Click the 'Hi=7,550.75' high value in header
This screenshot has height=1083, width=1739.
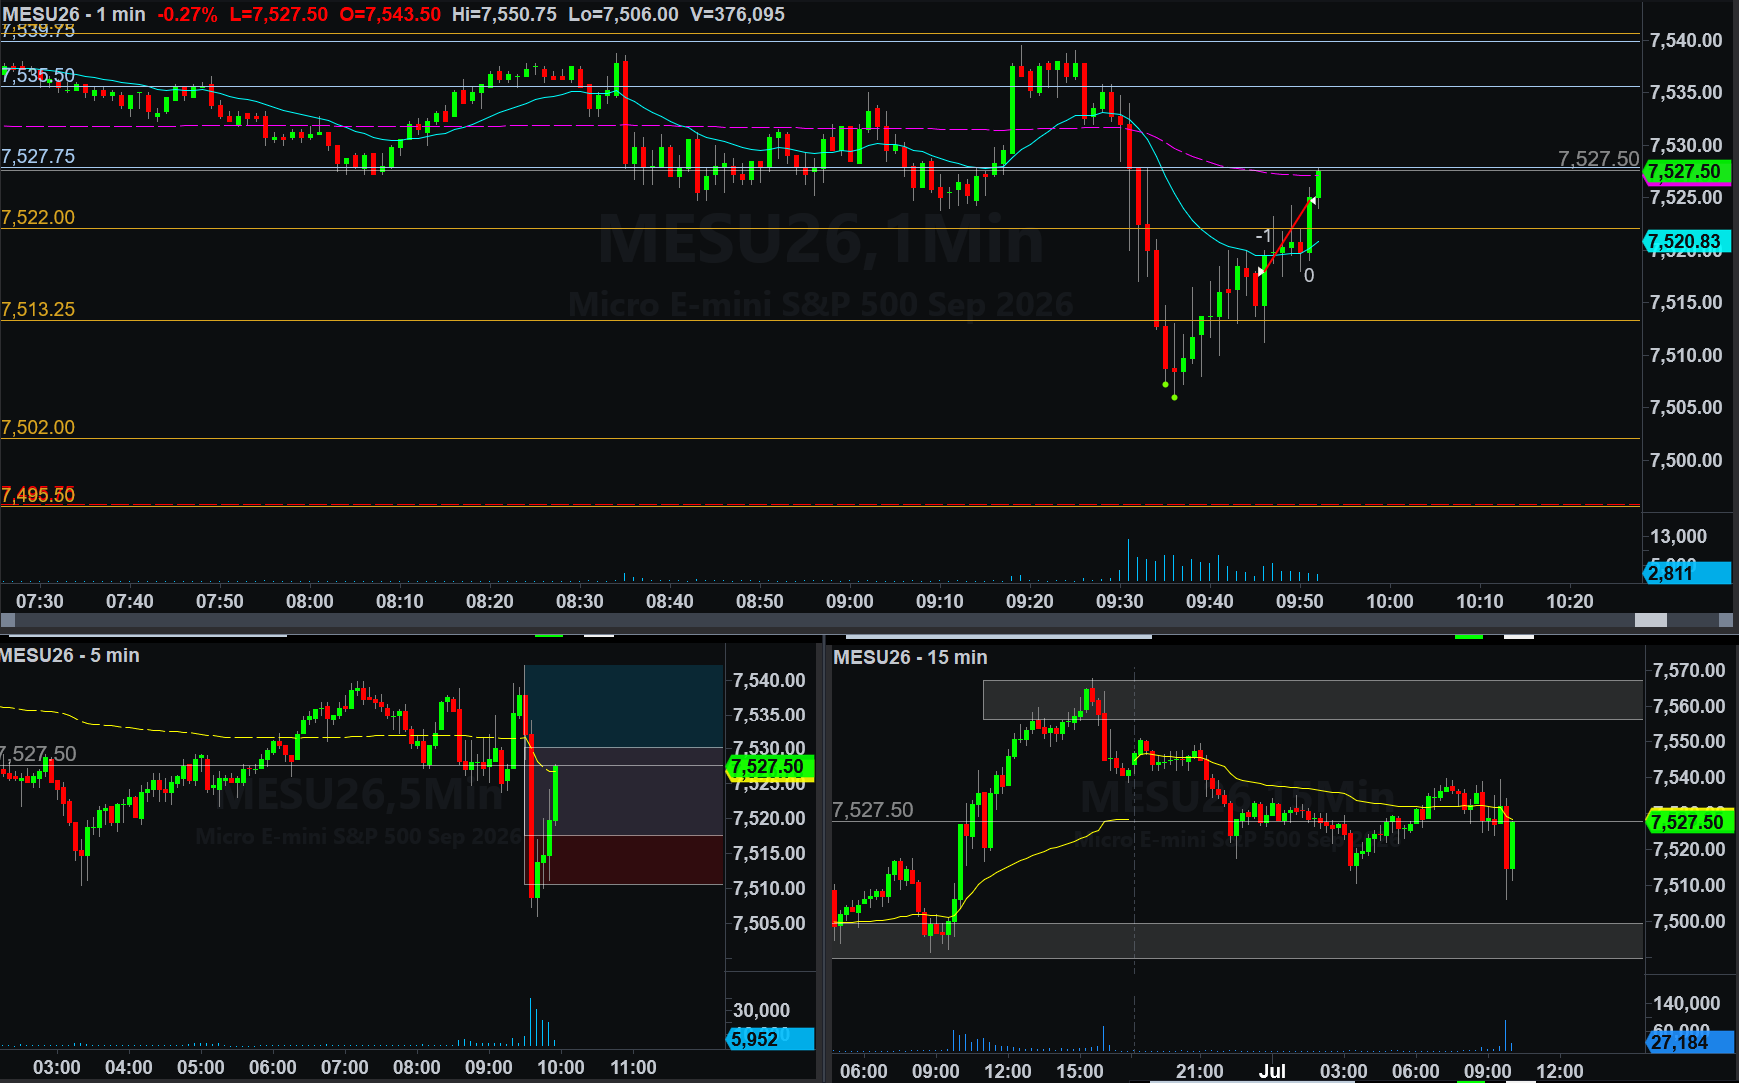(504, 14)
